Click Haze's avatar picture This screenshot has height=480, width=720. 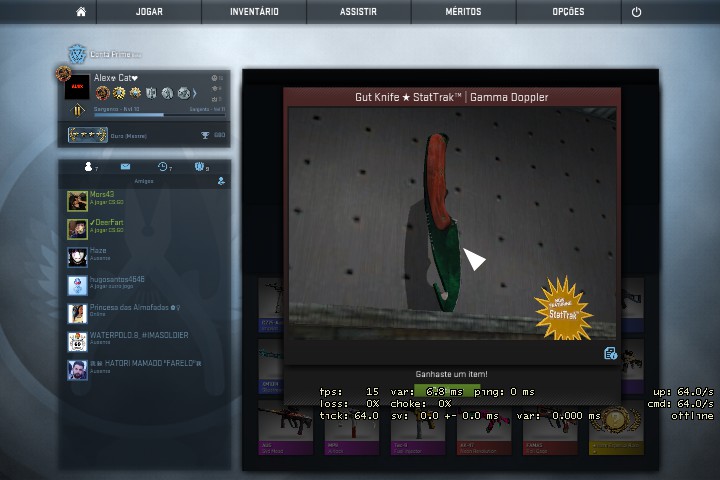(77, 257)
